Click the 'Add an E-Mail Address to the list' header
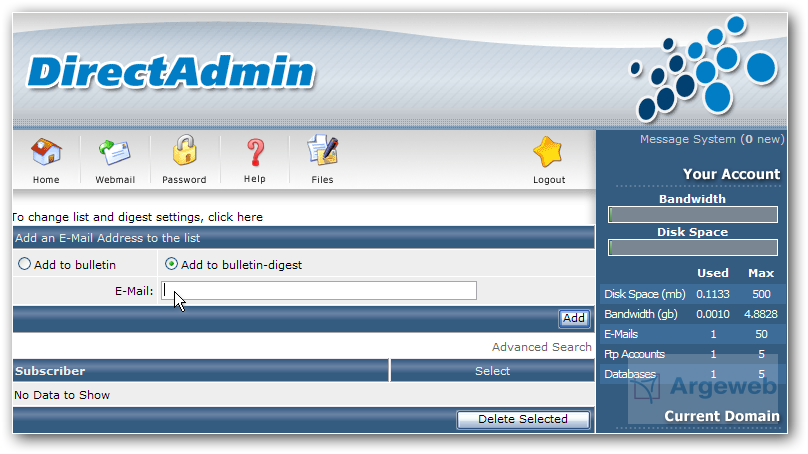This screenshot has width=808, height=454. point(107,238)
